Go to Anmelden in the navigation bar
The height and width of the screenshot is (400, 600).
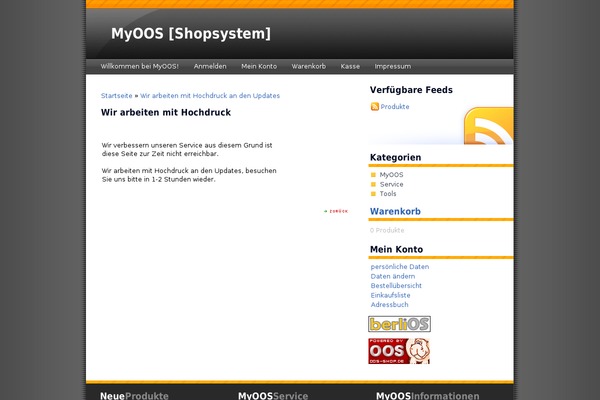pos(210,66)
